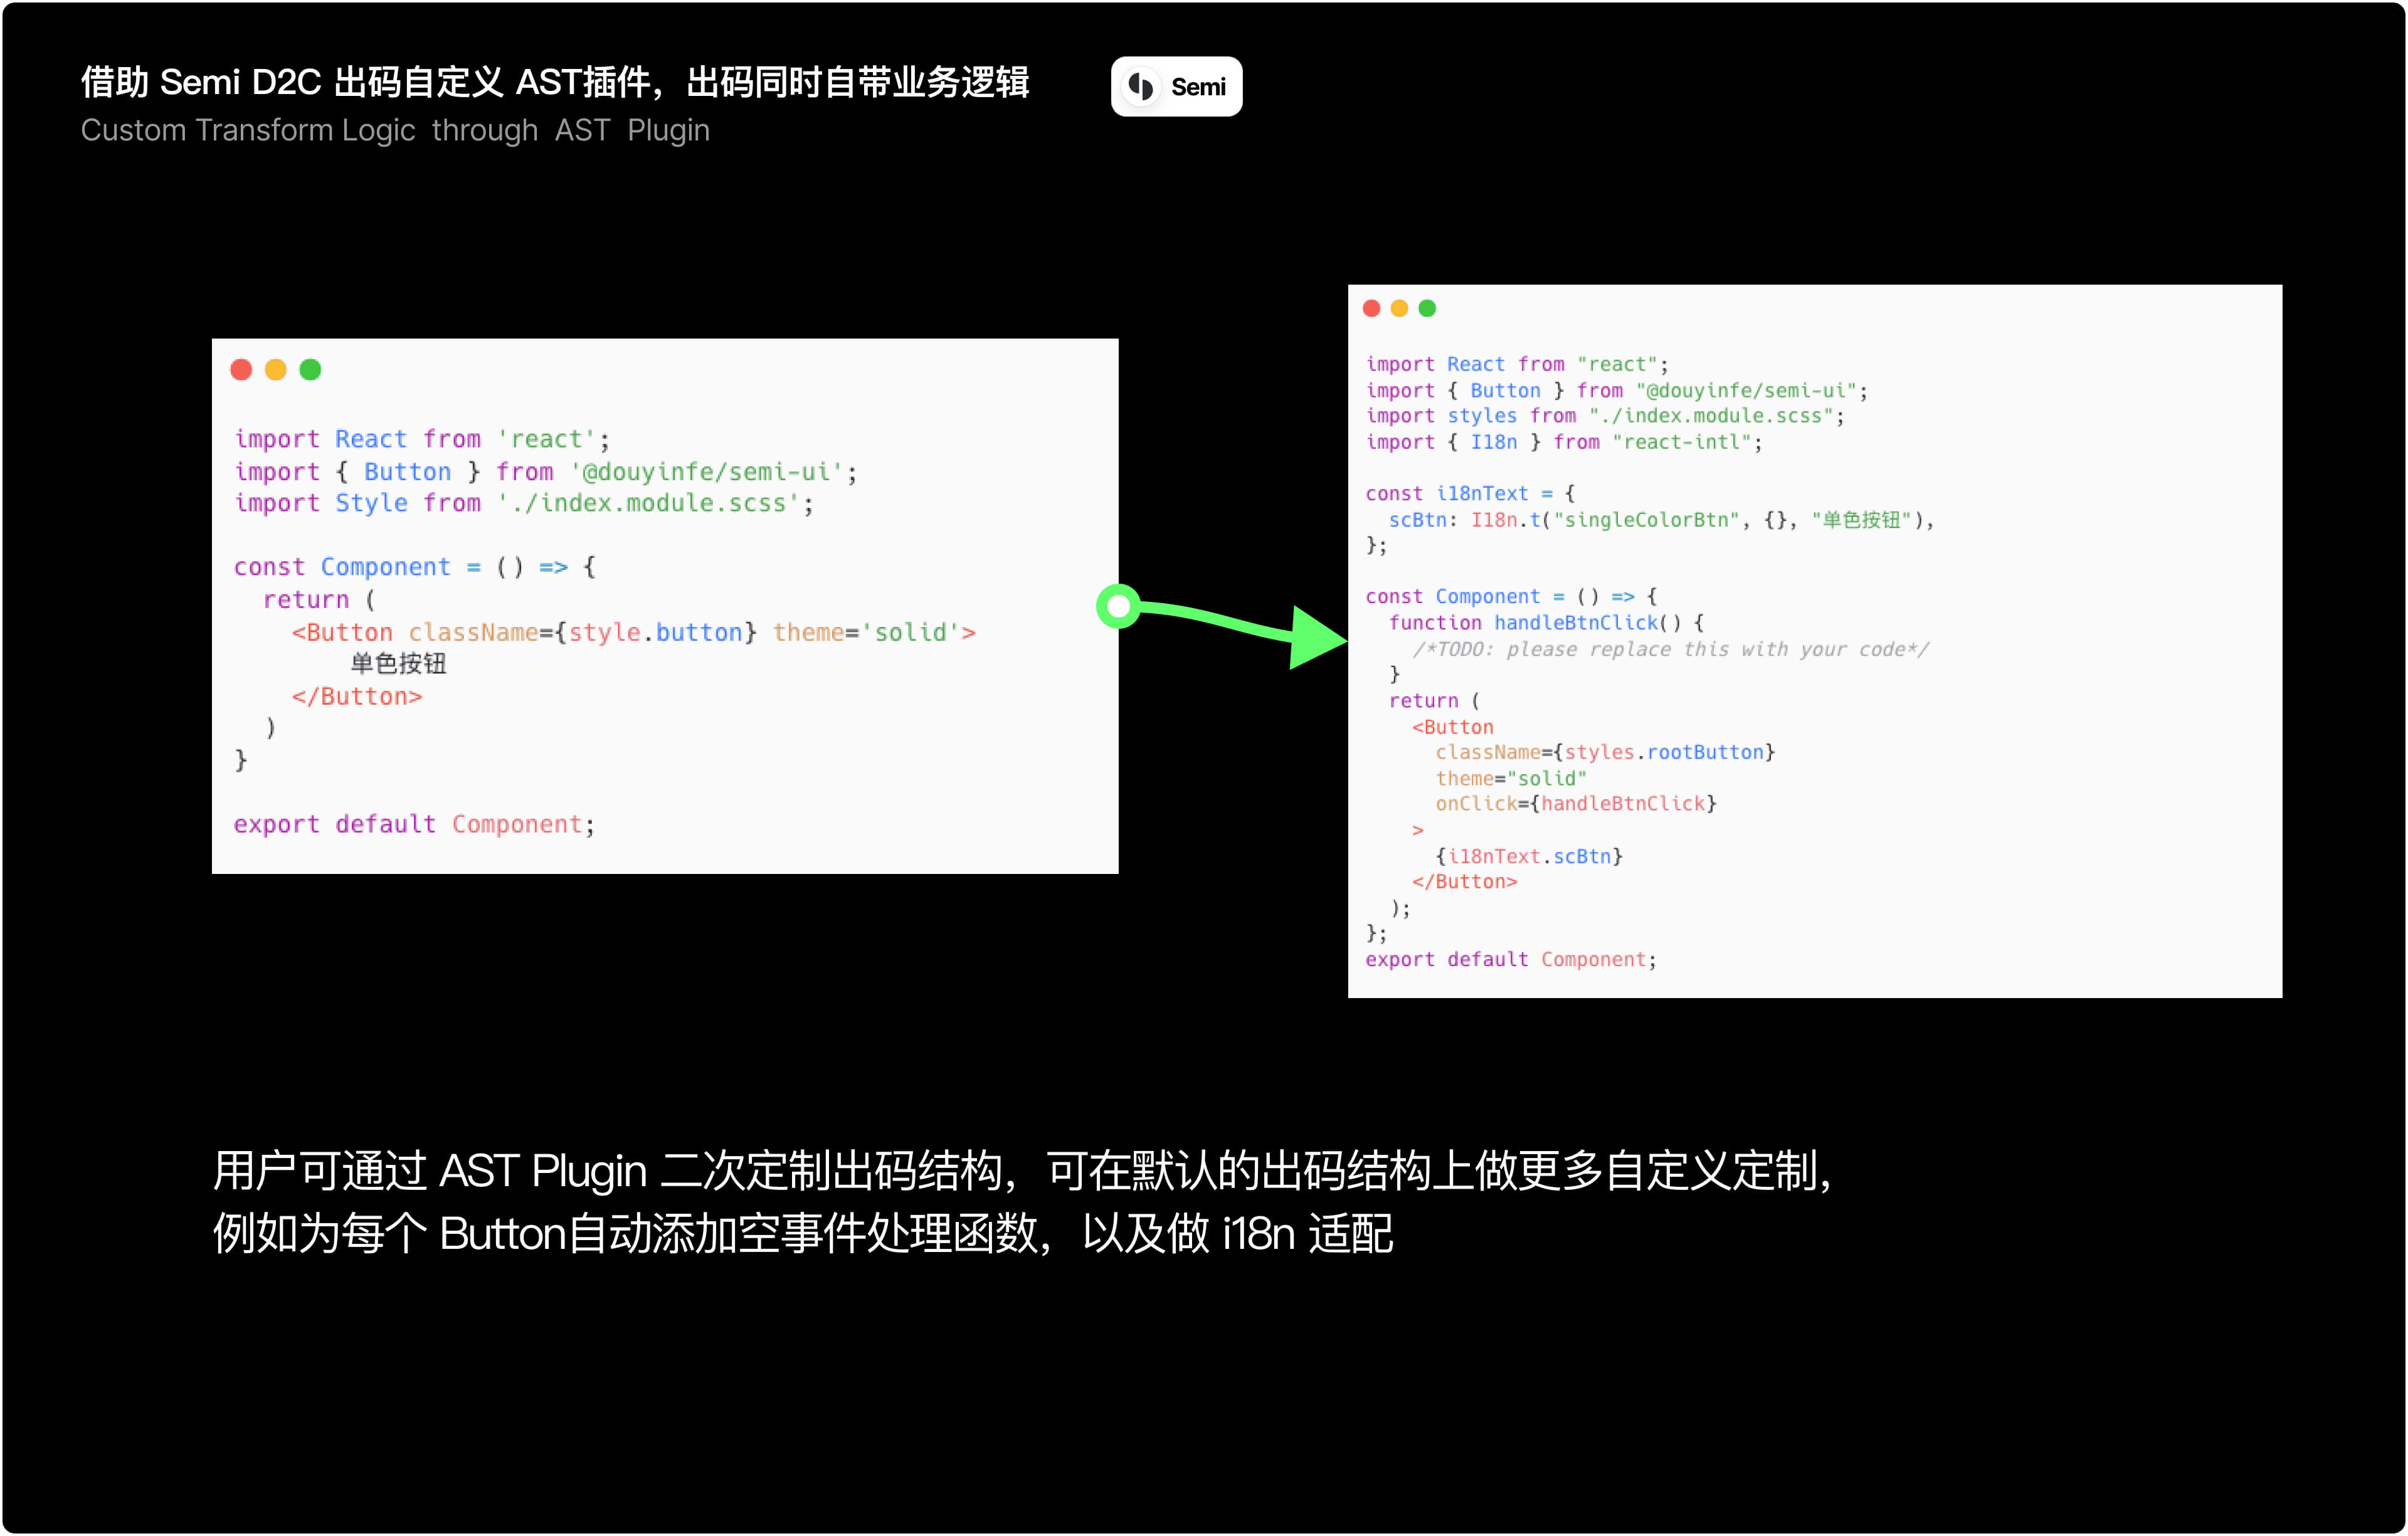Click yellow minimize dot on left code window
Image resolution: width=2408 pixels, height=1536 pixels.
click(x=276, y=370)
